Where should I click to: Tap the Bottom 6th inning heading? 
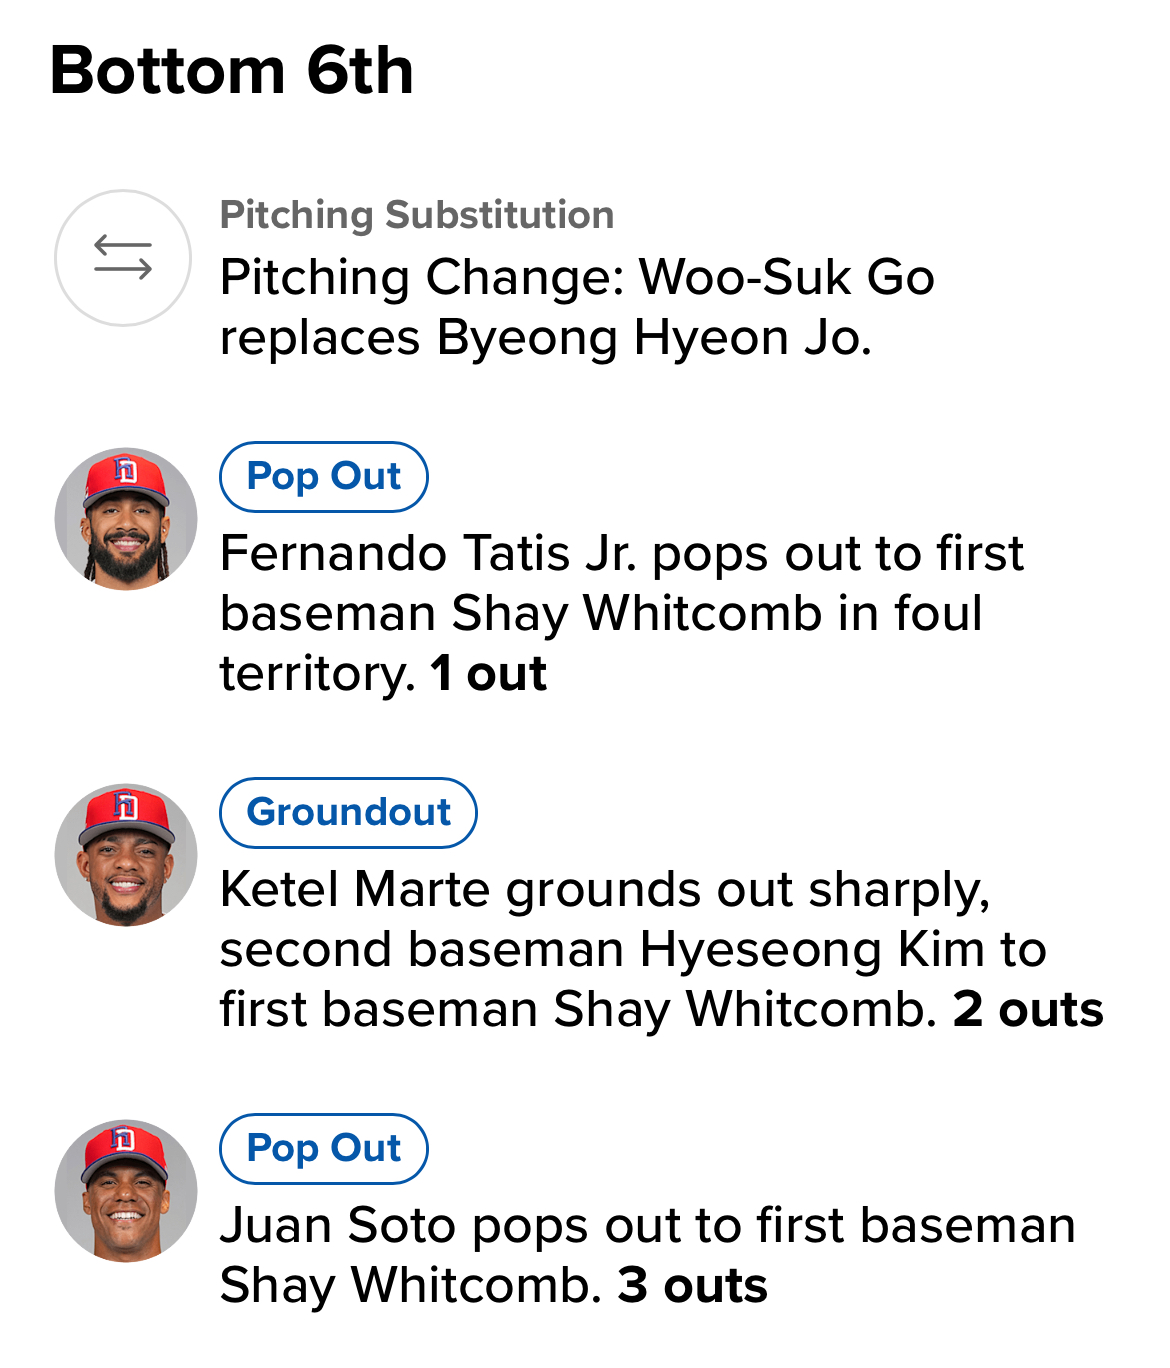click(232, 71)
